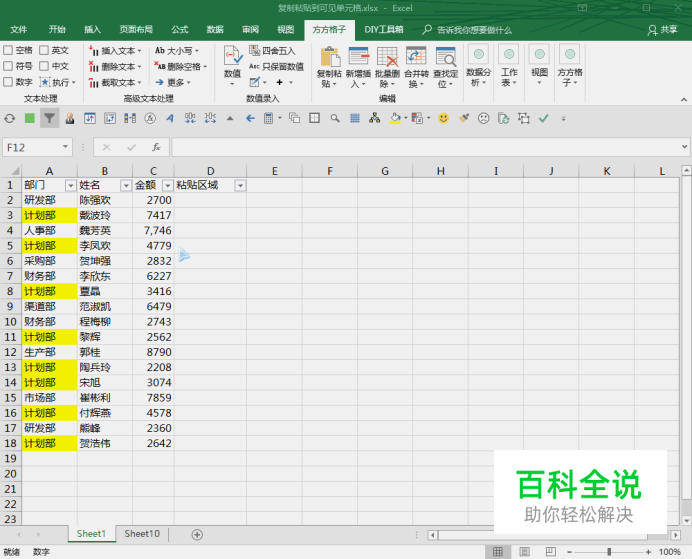
Task: Open the 文件 menu
Action: tap(19, 30)
